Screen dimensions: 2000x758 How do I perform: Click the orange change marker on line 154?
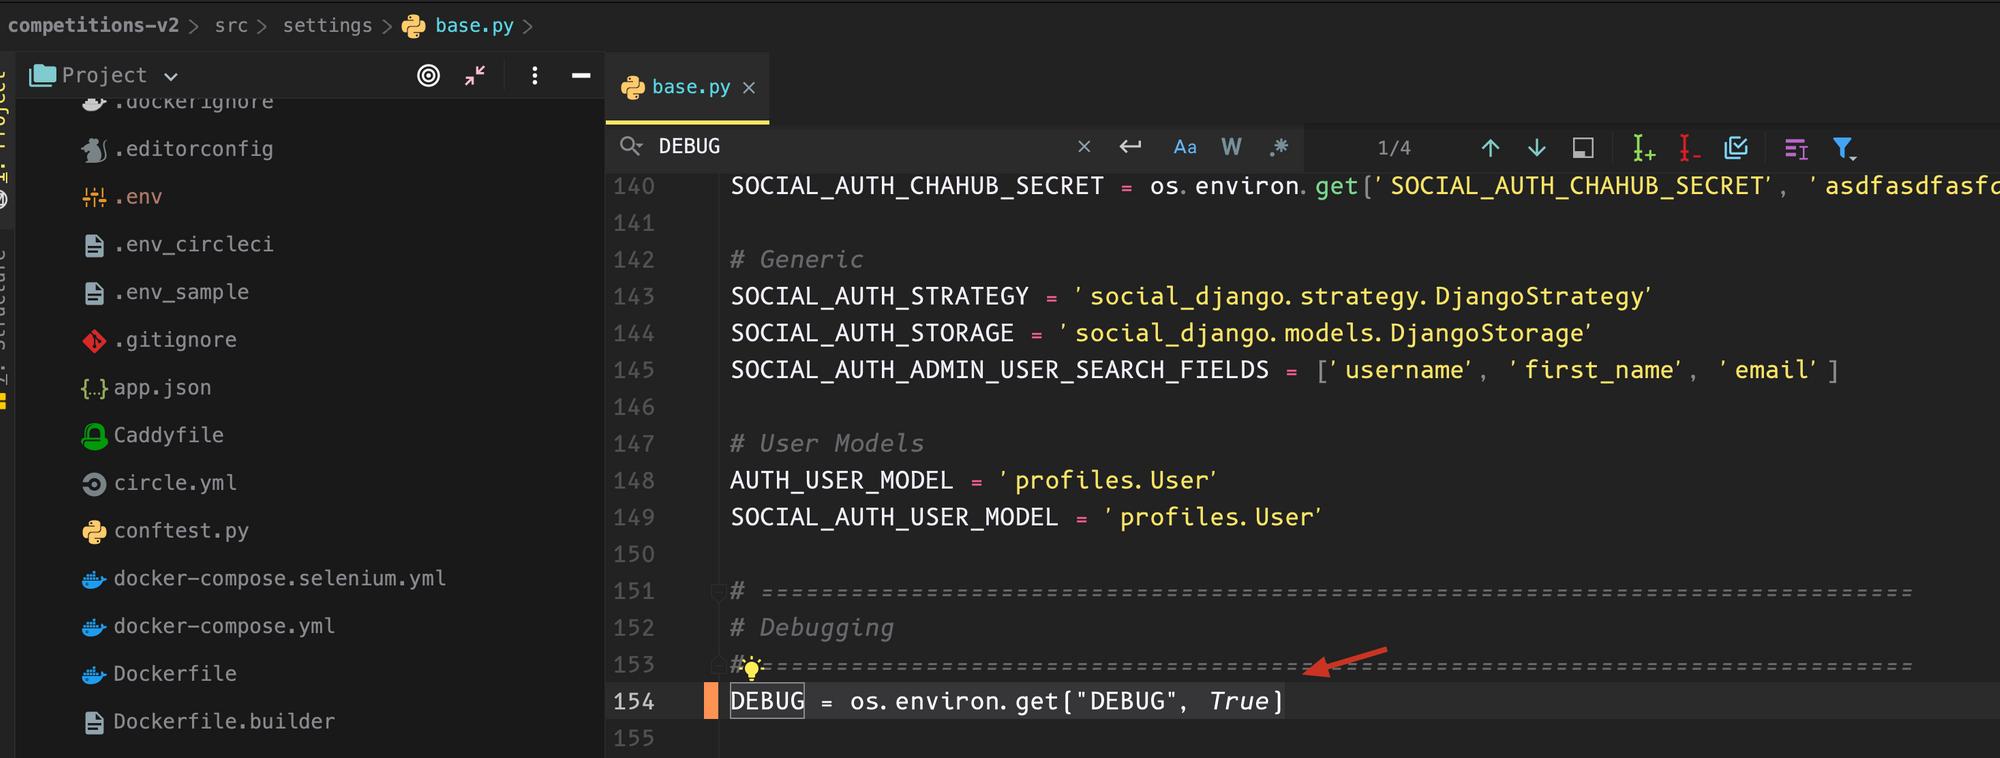point(711,701)
